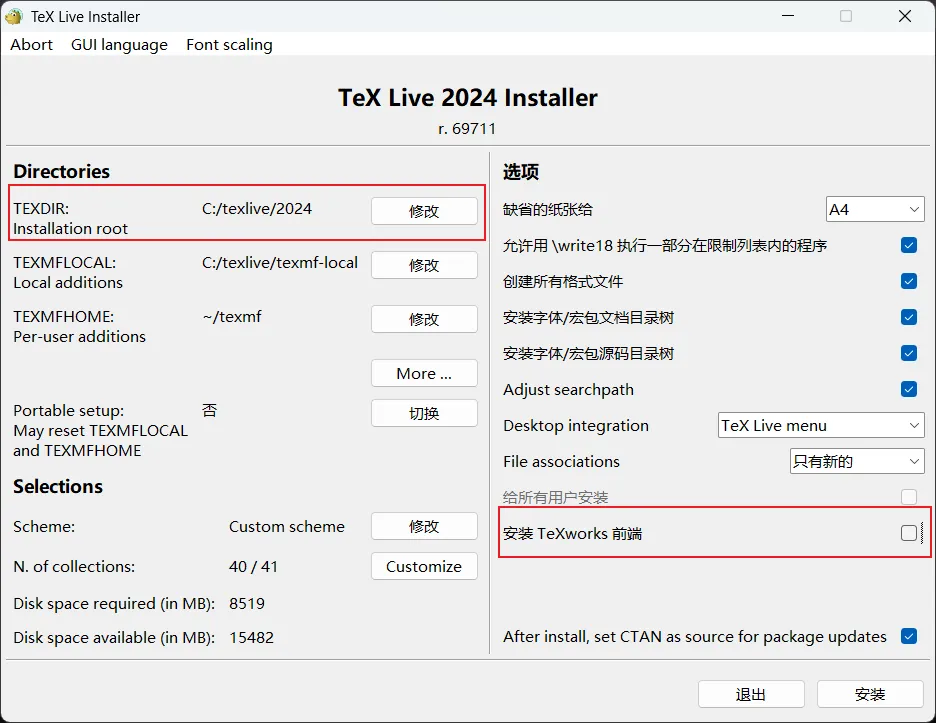Click the C:/texlive/2024 path text
This screenshot has width=936, height=723.
pos(257,208)
